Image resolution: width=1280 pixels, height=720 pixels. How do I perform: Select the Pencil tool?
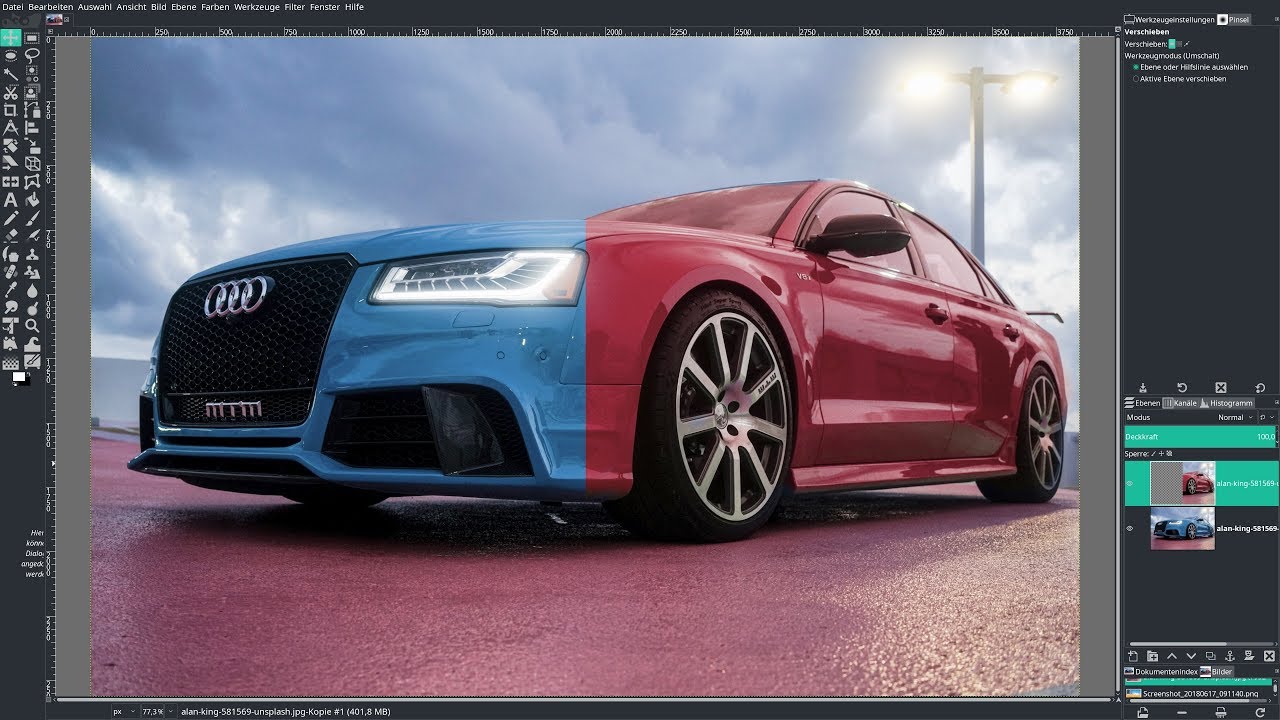point(10,220)
